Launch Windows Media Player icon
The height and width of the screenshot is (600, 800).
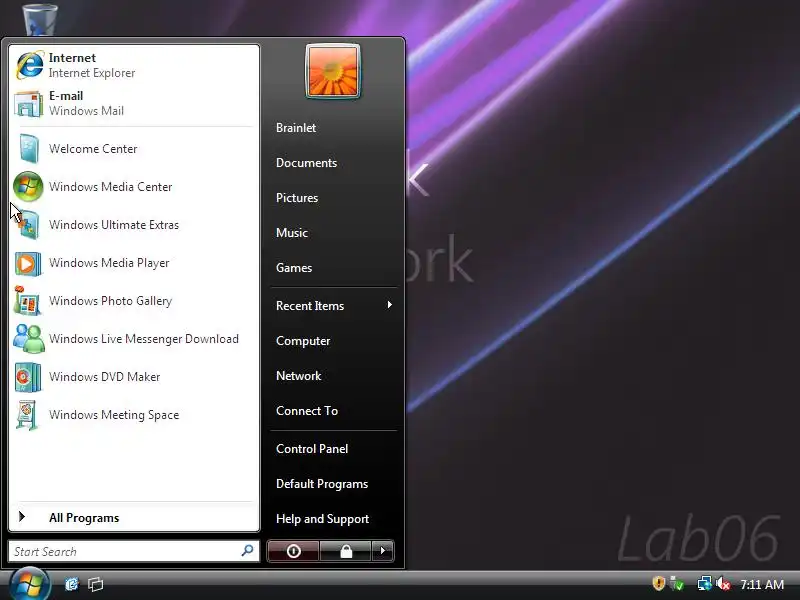click(28, 263)
